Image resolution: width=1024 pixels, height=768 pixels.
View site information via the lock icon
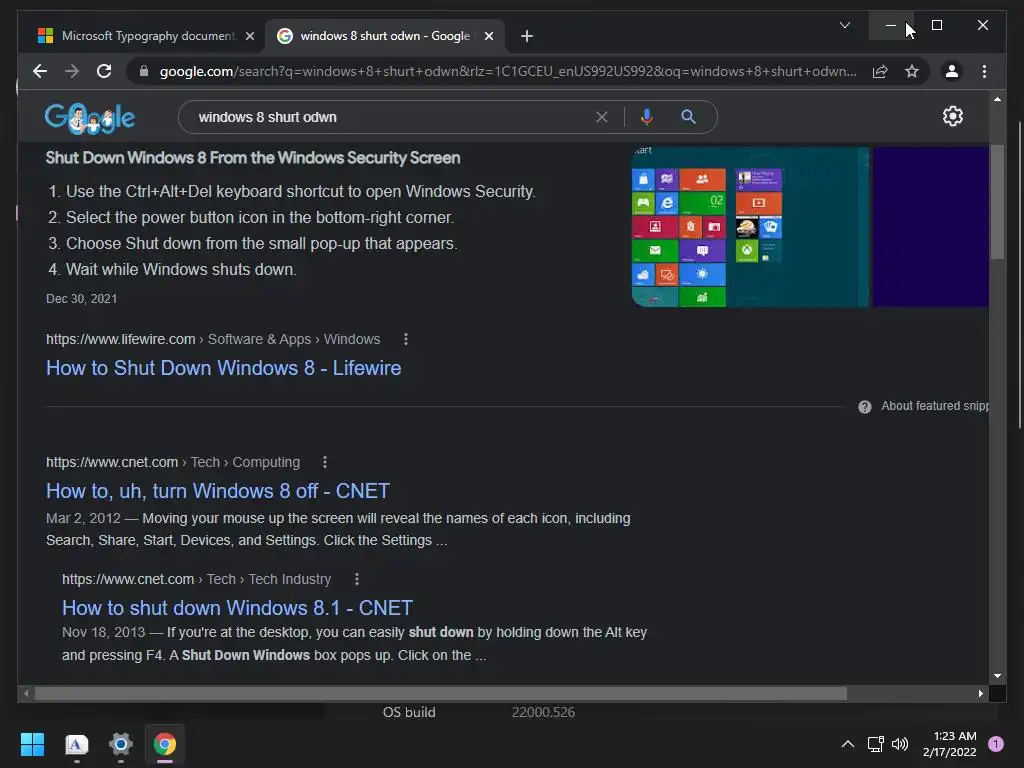(144, 71)
